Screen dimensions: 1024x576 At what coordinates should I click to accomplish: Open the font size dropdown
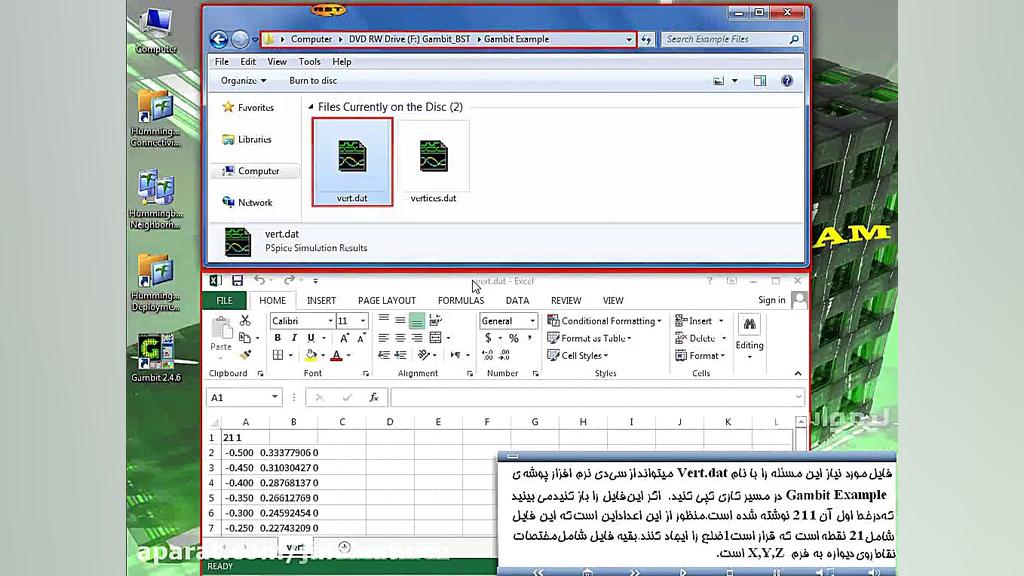[363, 319]
